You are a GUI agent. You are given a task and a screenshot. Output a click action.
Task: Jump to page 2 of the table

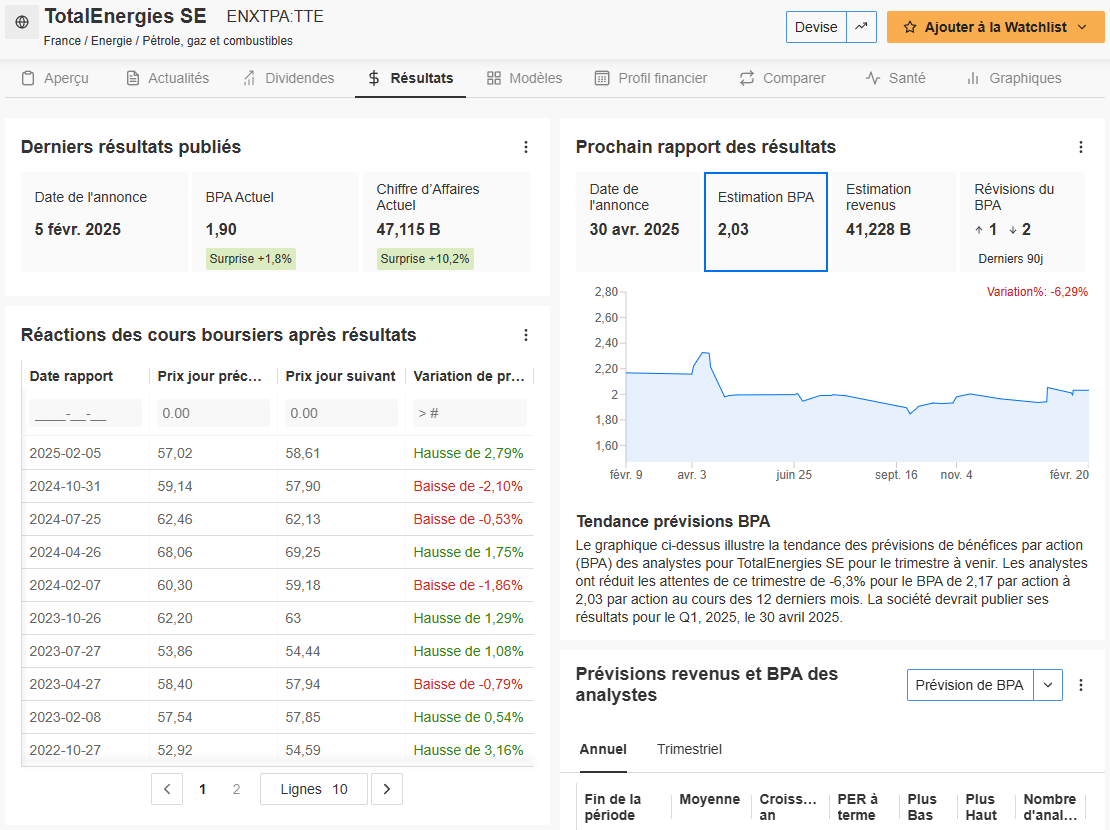pos(236,789)
